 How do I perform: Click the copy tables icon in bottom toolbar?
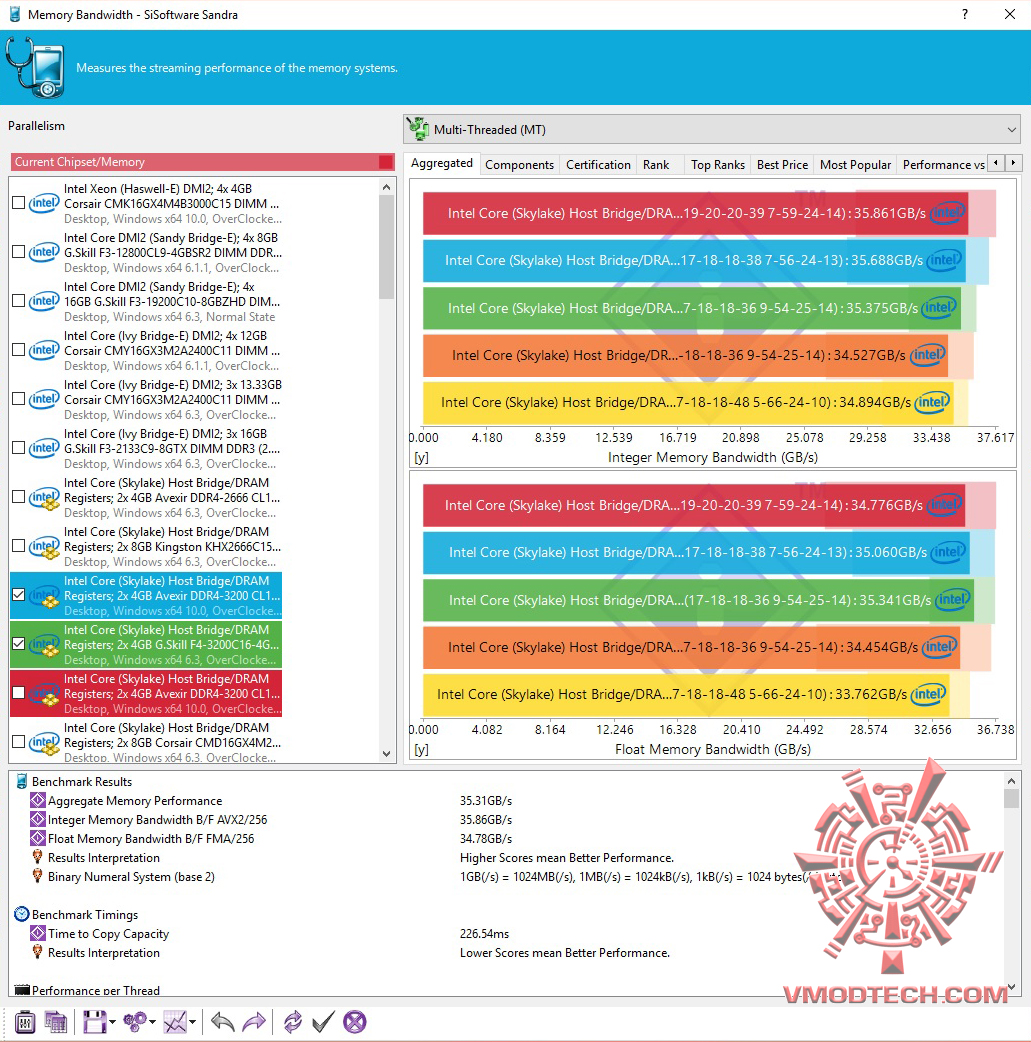pos(56,1021)
